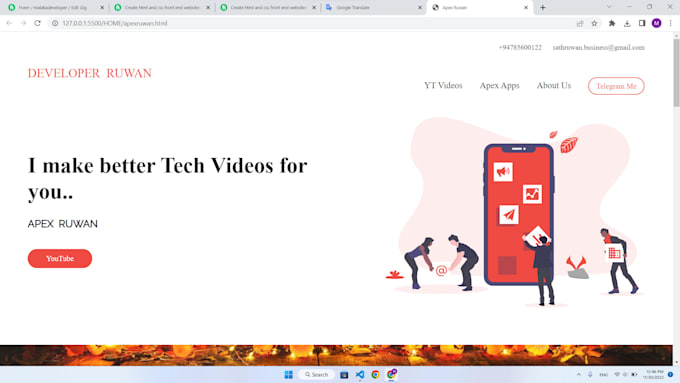Click the Telegram Me button
The height and width of the screenshot is (383, 680).
[616, 86]
